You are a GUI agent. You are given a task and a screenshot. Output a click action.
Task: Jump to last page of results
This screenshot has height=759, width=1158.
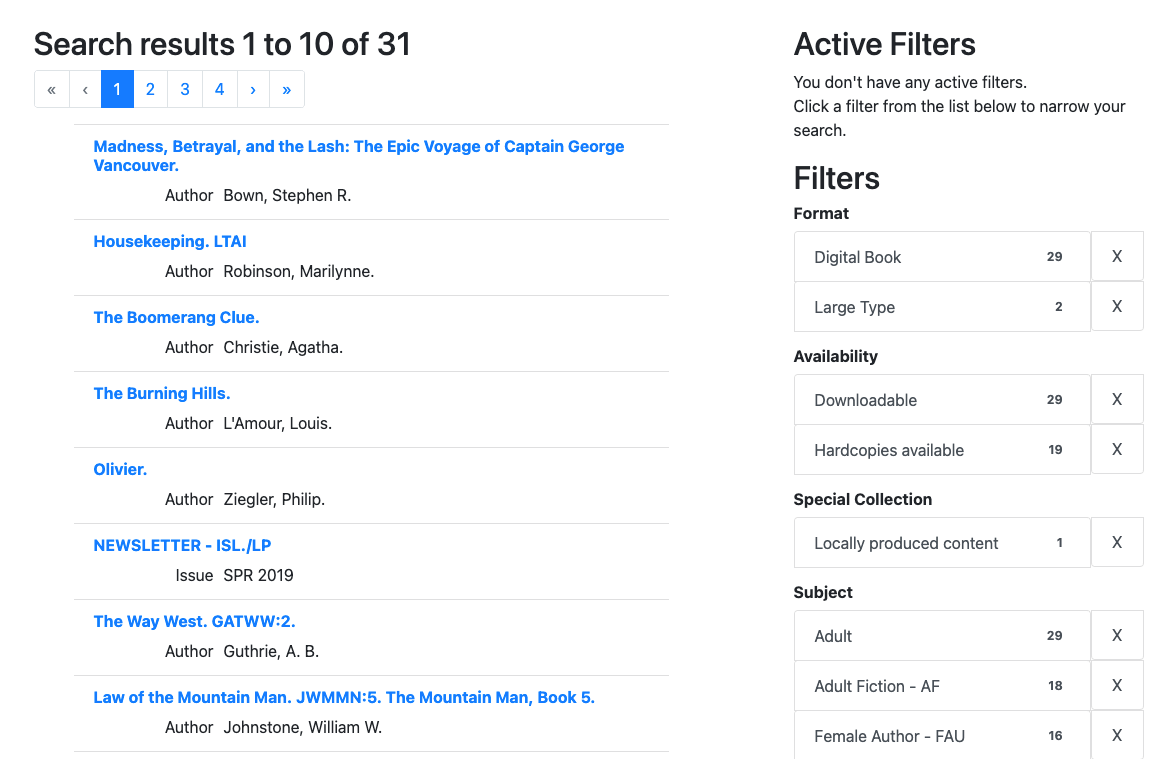[x=287, y=90]
